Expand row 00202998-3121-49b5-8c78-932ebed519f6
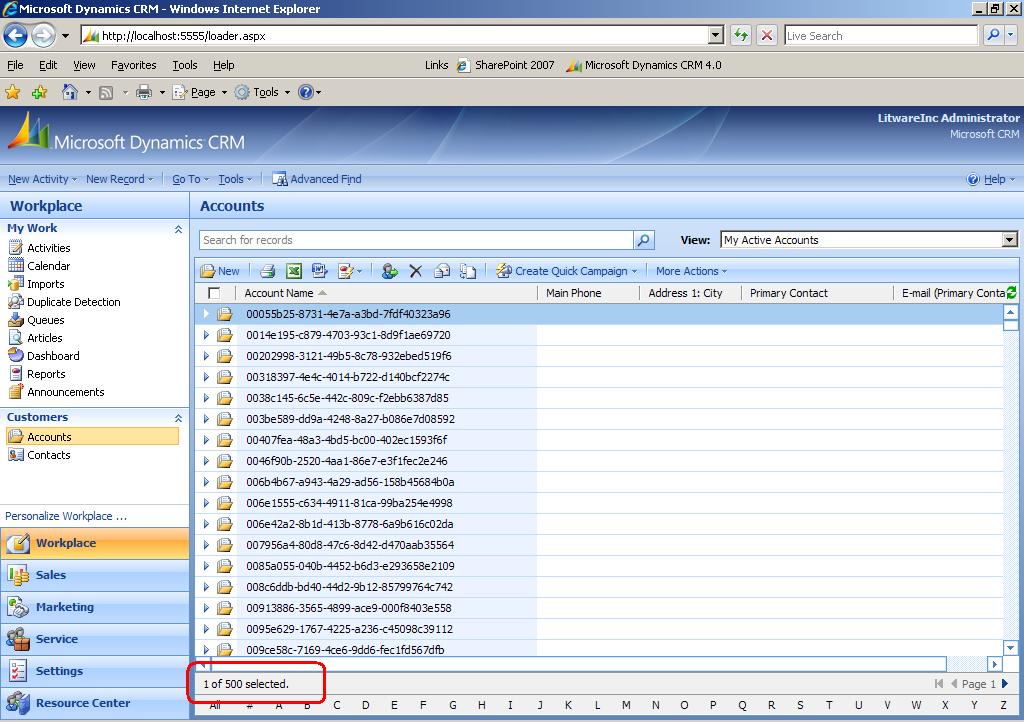Image resolution: width=1024 pixels, height=722 pixels. click(206, 356)
